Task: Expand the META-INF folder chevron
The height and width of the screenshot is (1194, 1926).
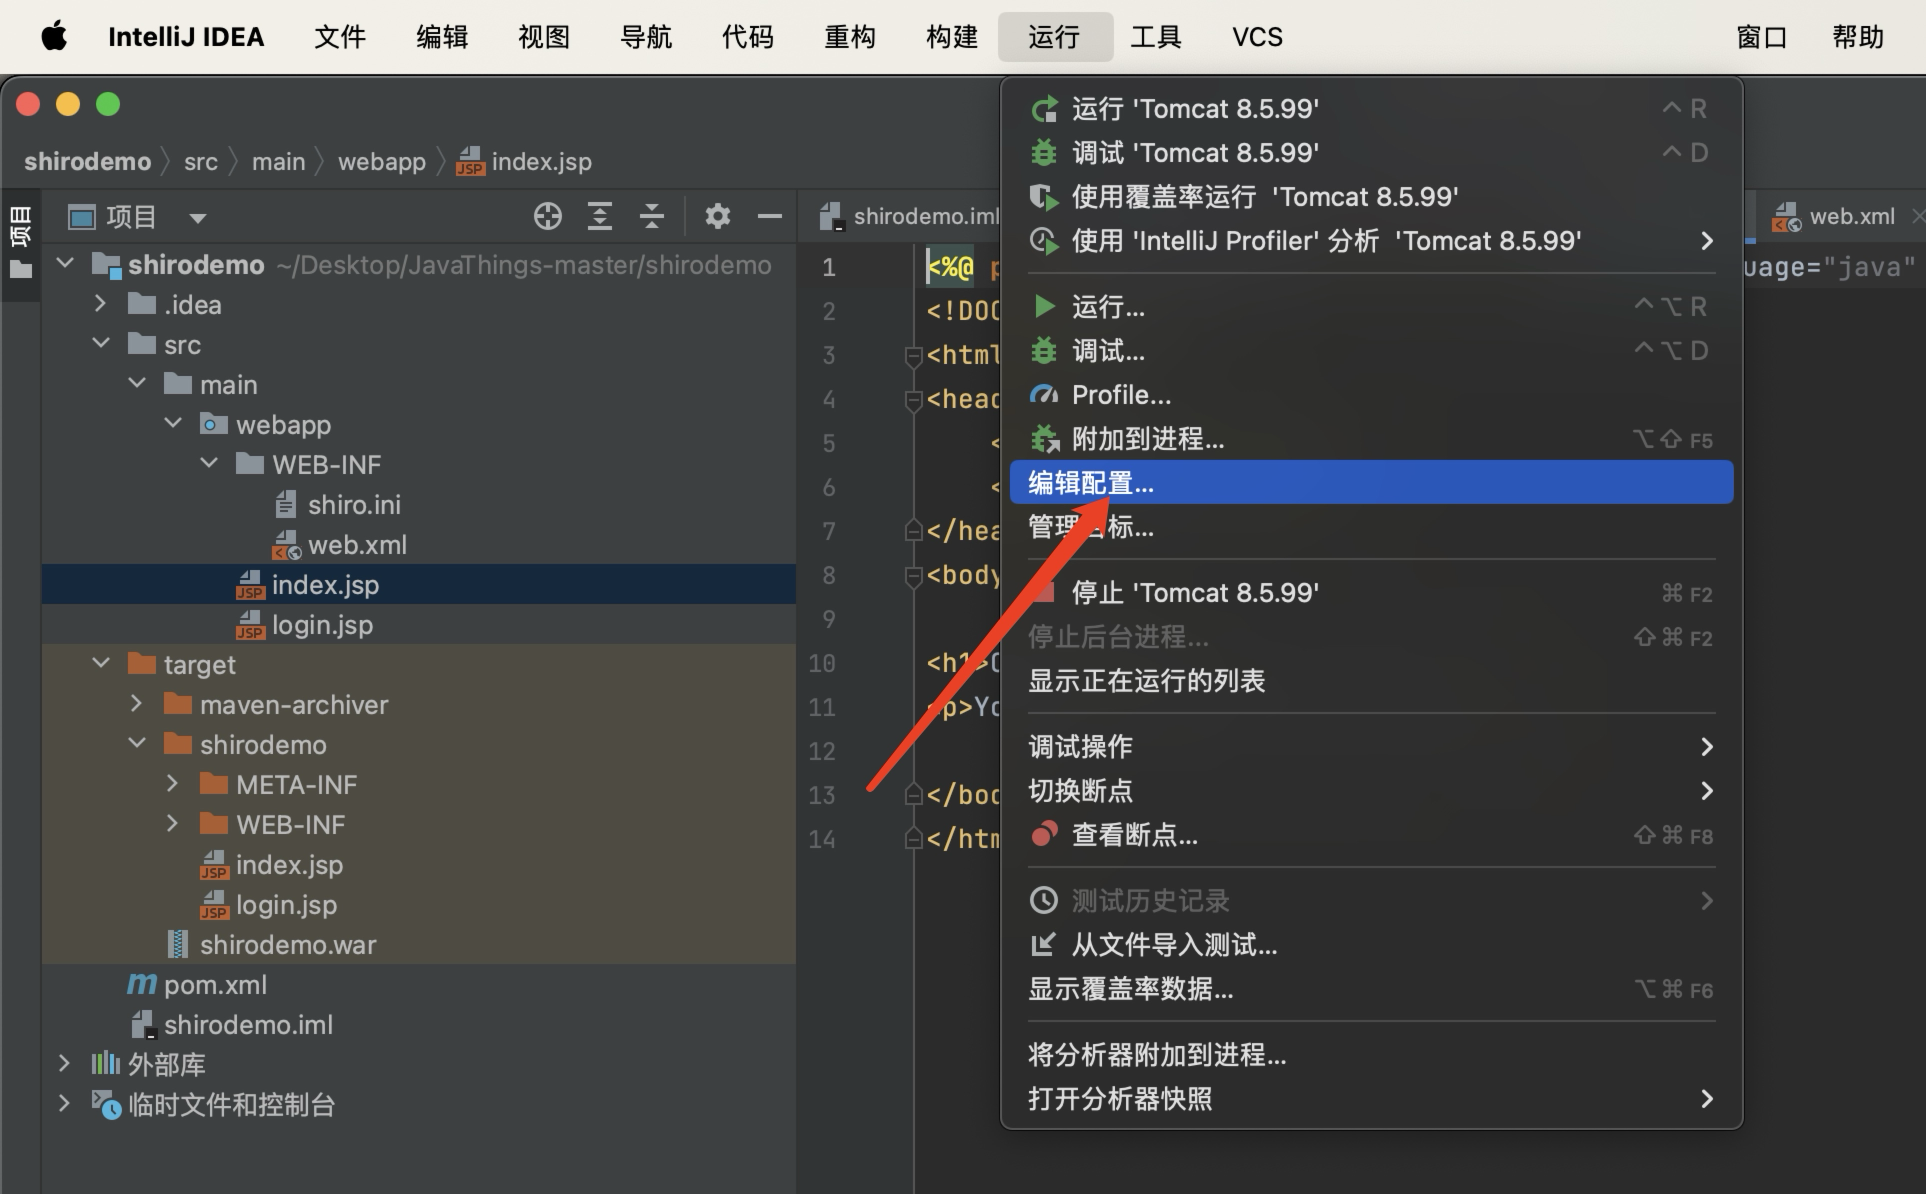Action: pos(173,783)
